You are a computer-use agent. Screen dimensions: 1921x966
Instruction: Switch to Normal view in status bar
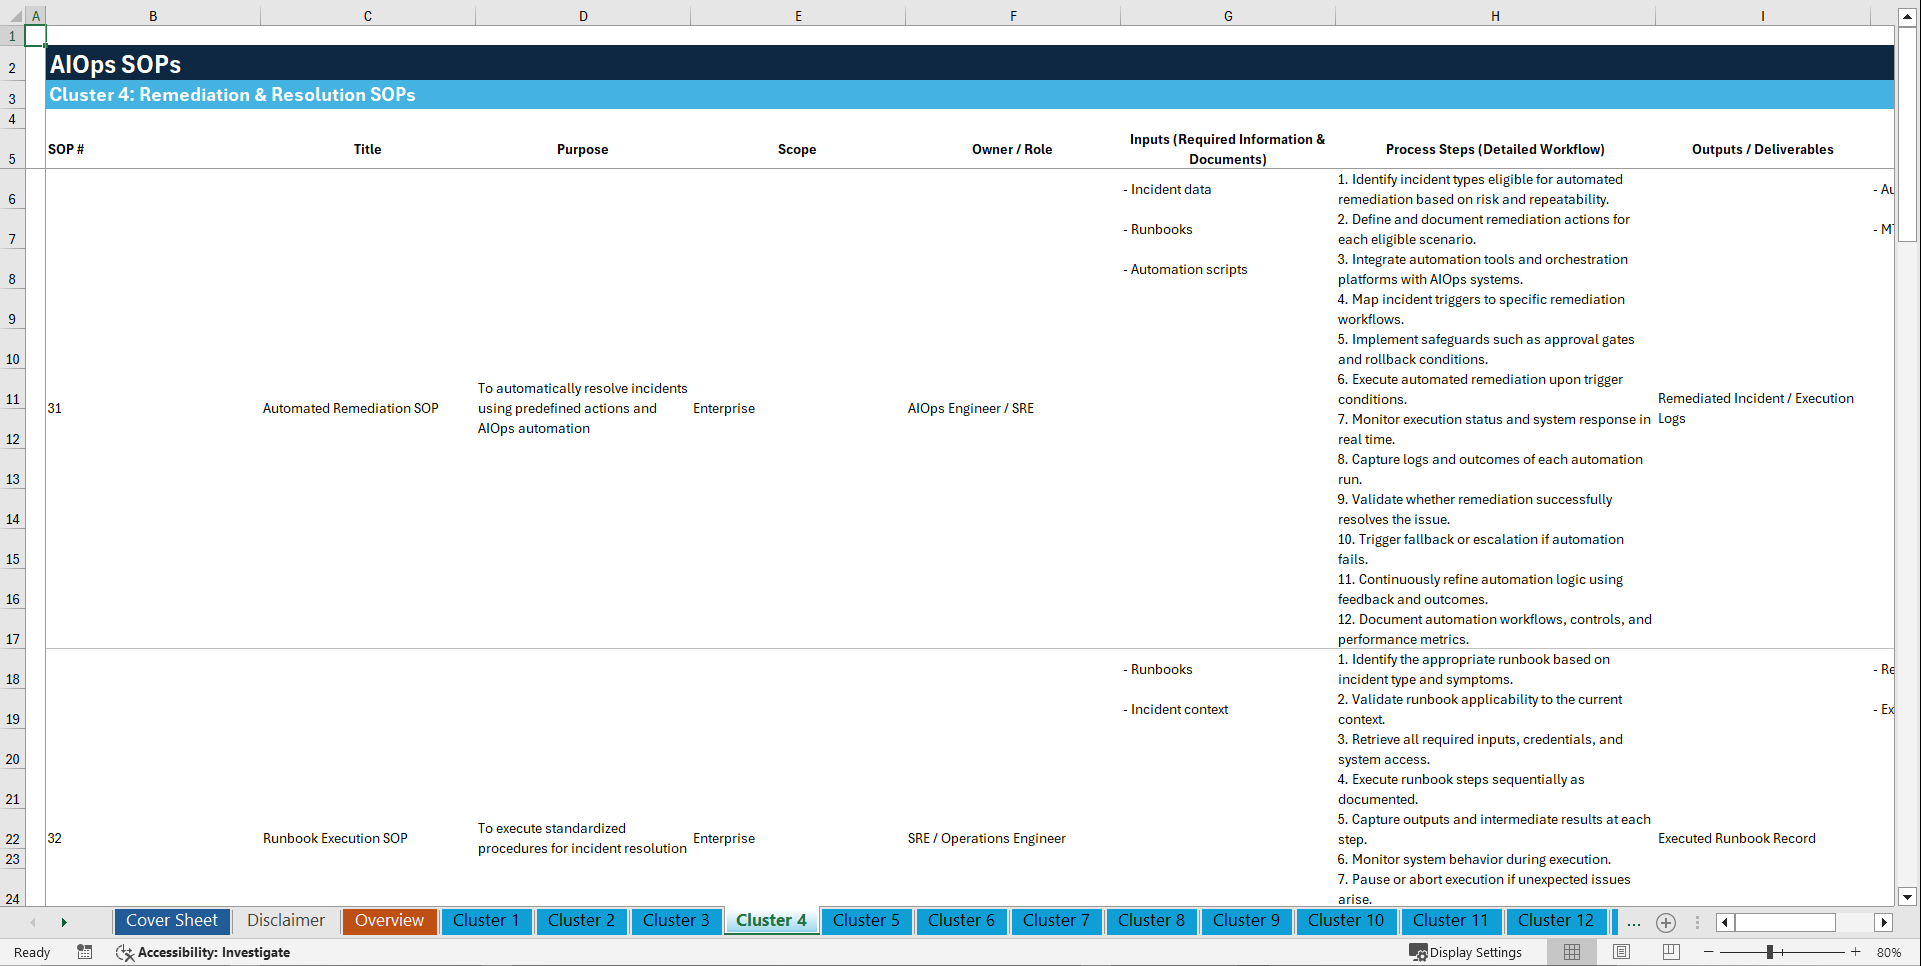1571,952
